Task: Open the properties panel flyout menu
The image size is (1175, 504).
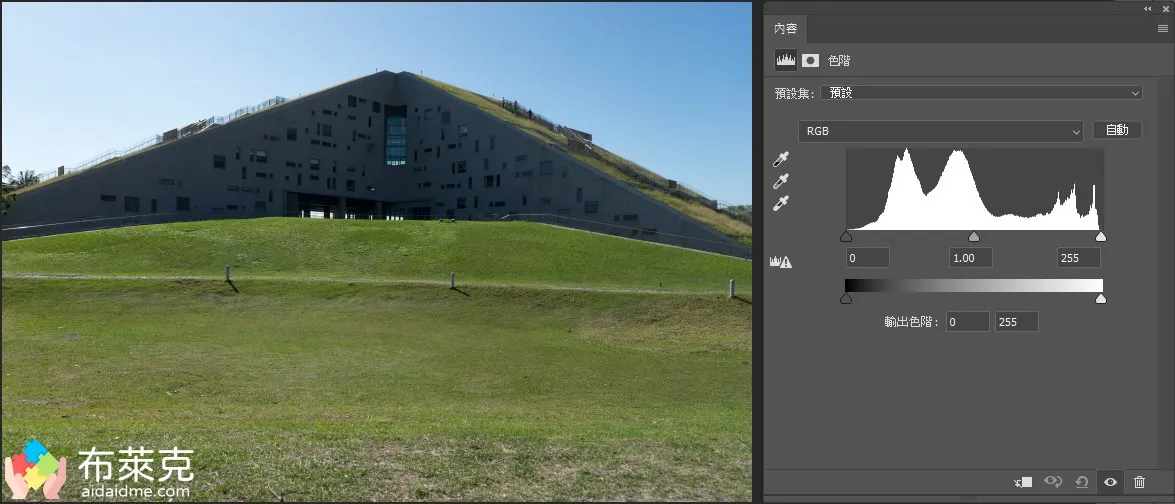Action: pos(1163,29)
